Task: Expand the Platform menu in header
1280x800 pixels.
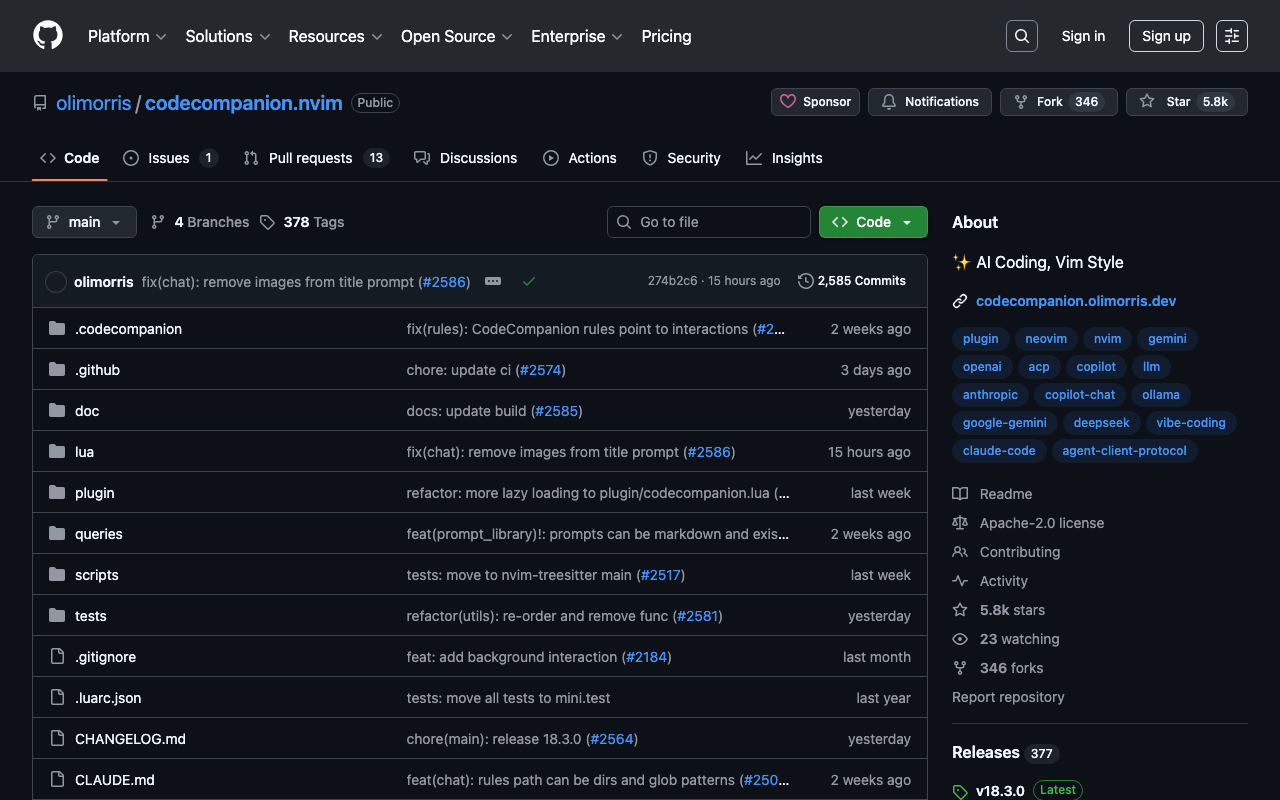Action: coord(127,36)
